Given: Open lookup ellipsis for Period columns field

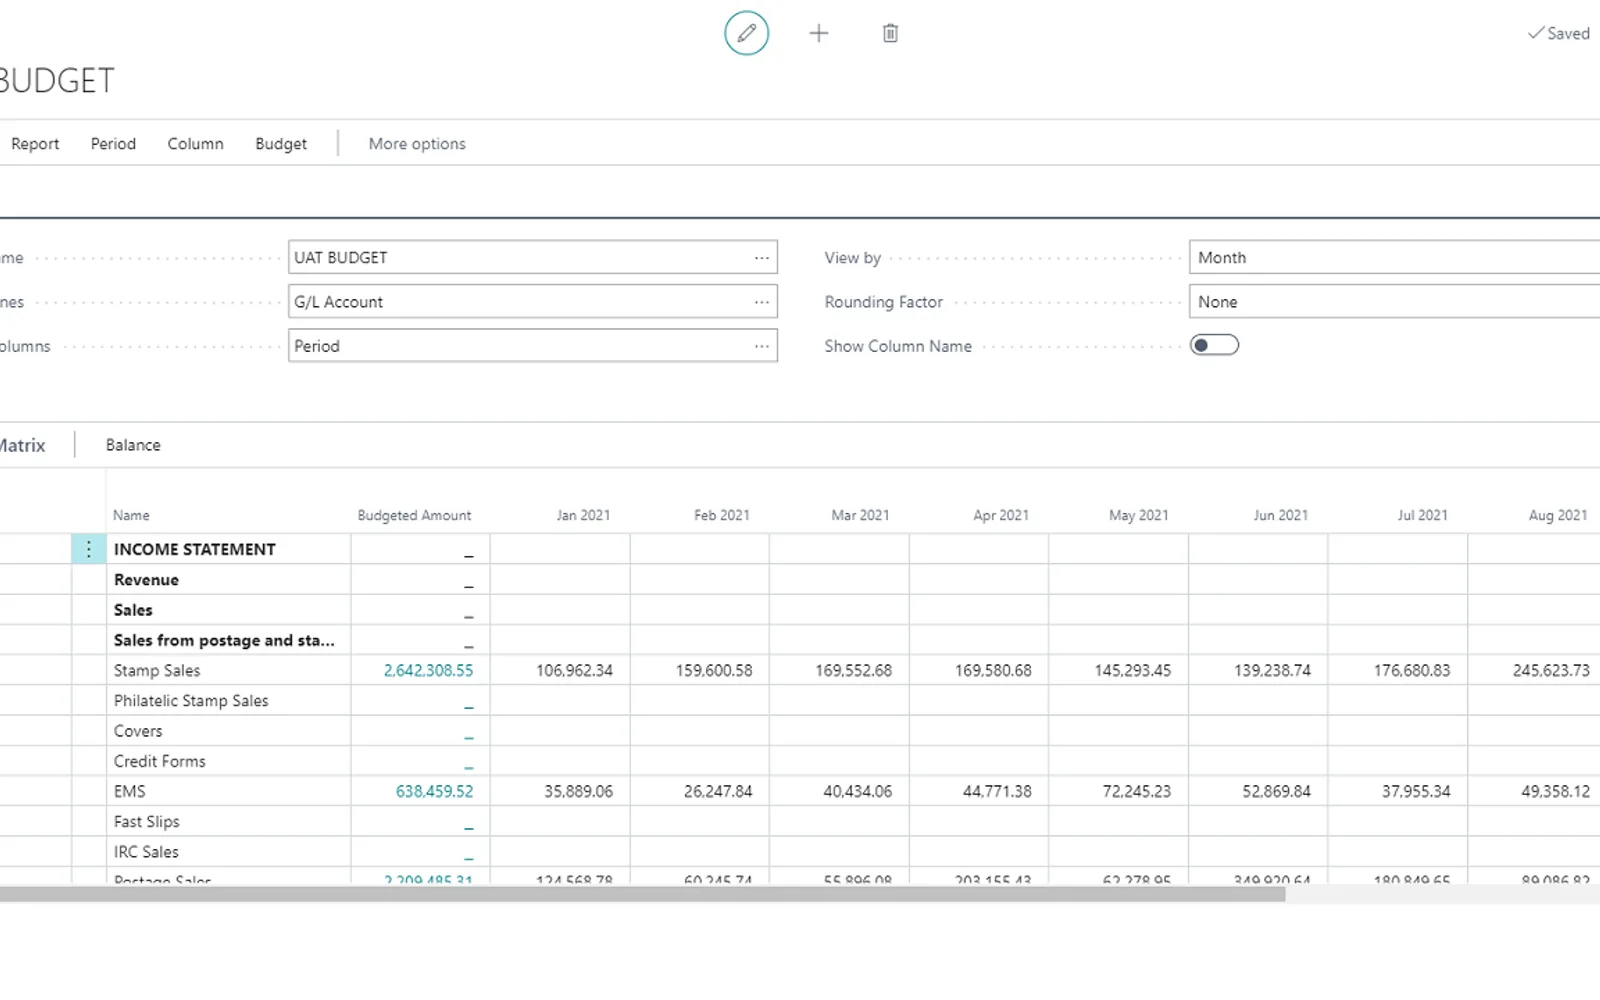Looking at the screenshot, I should coord(762,345).
